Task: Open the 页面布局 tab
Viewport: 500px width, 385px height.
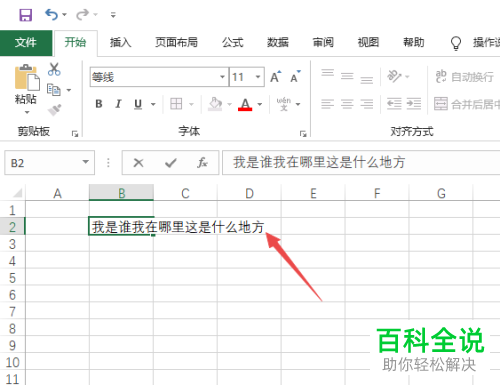Action: click(x=177, y=43)
